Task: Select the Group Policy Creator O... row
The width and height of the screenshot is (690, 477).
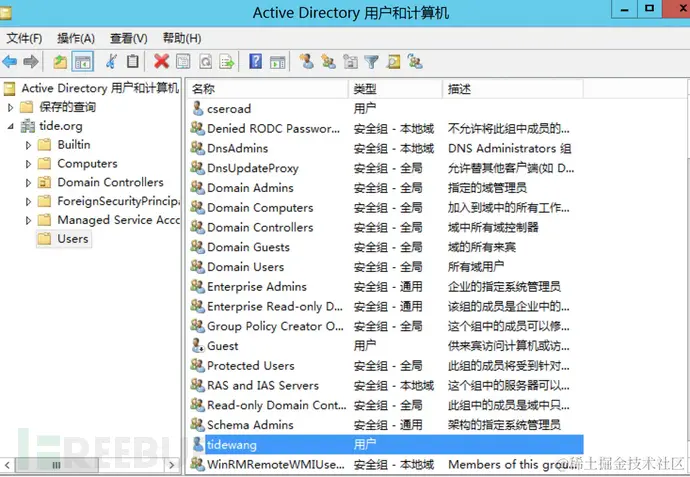Action: (x=387, y=326)
